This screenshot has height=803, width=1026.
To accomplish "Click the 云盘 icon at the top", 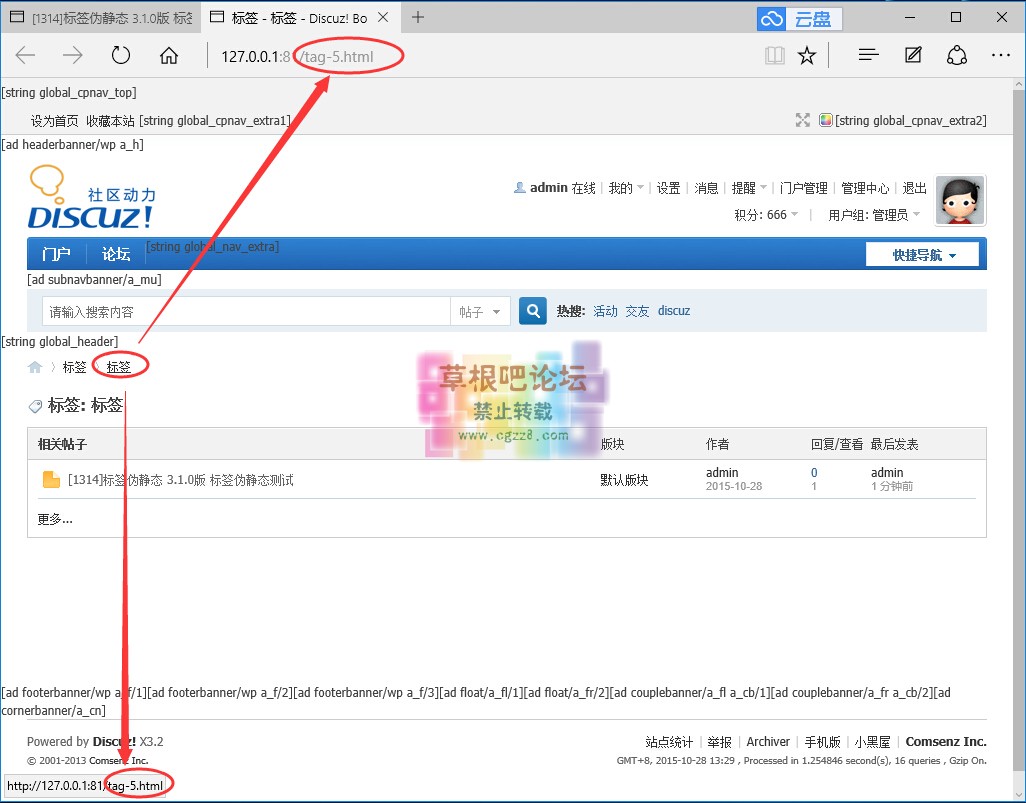I will [x=770, y=18].
